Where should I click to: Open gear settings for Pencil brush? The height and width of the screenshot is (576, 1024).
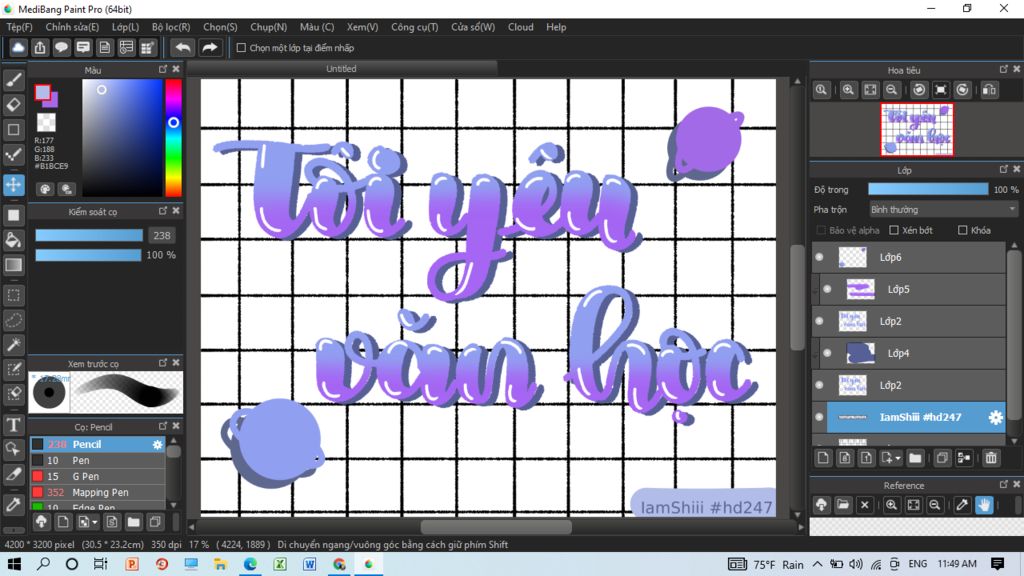157,444
